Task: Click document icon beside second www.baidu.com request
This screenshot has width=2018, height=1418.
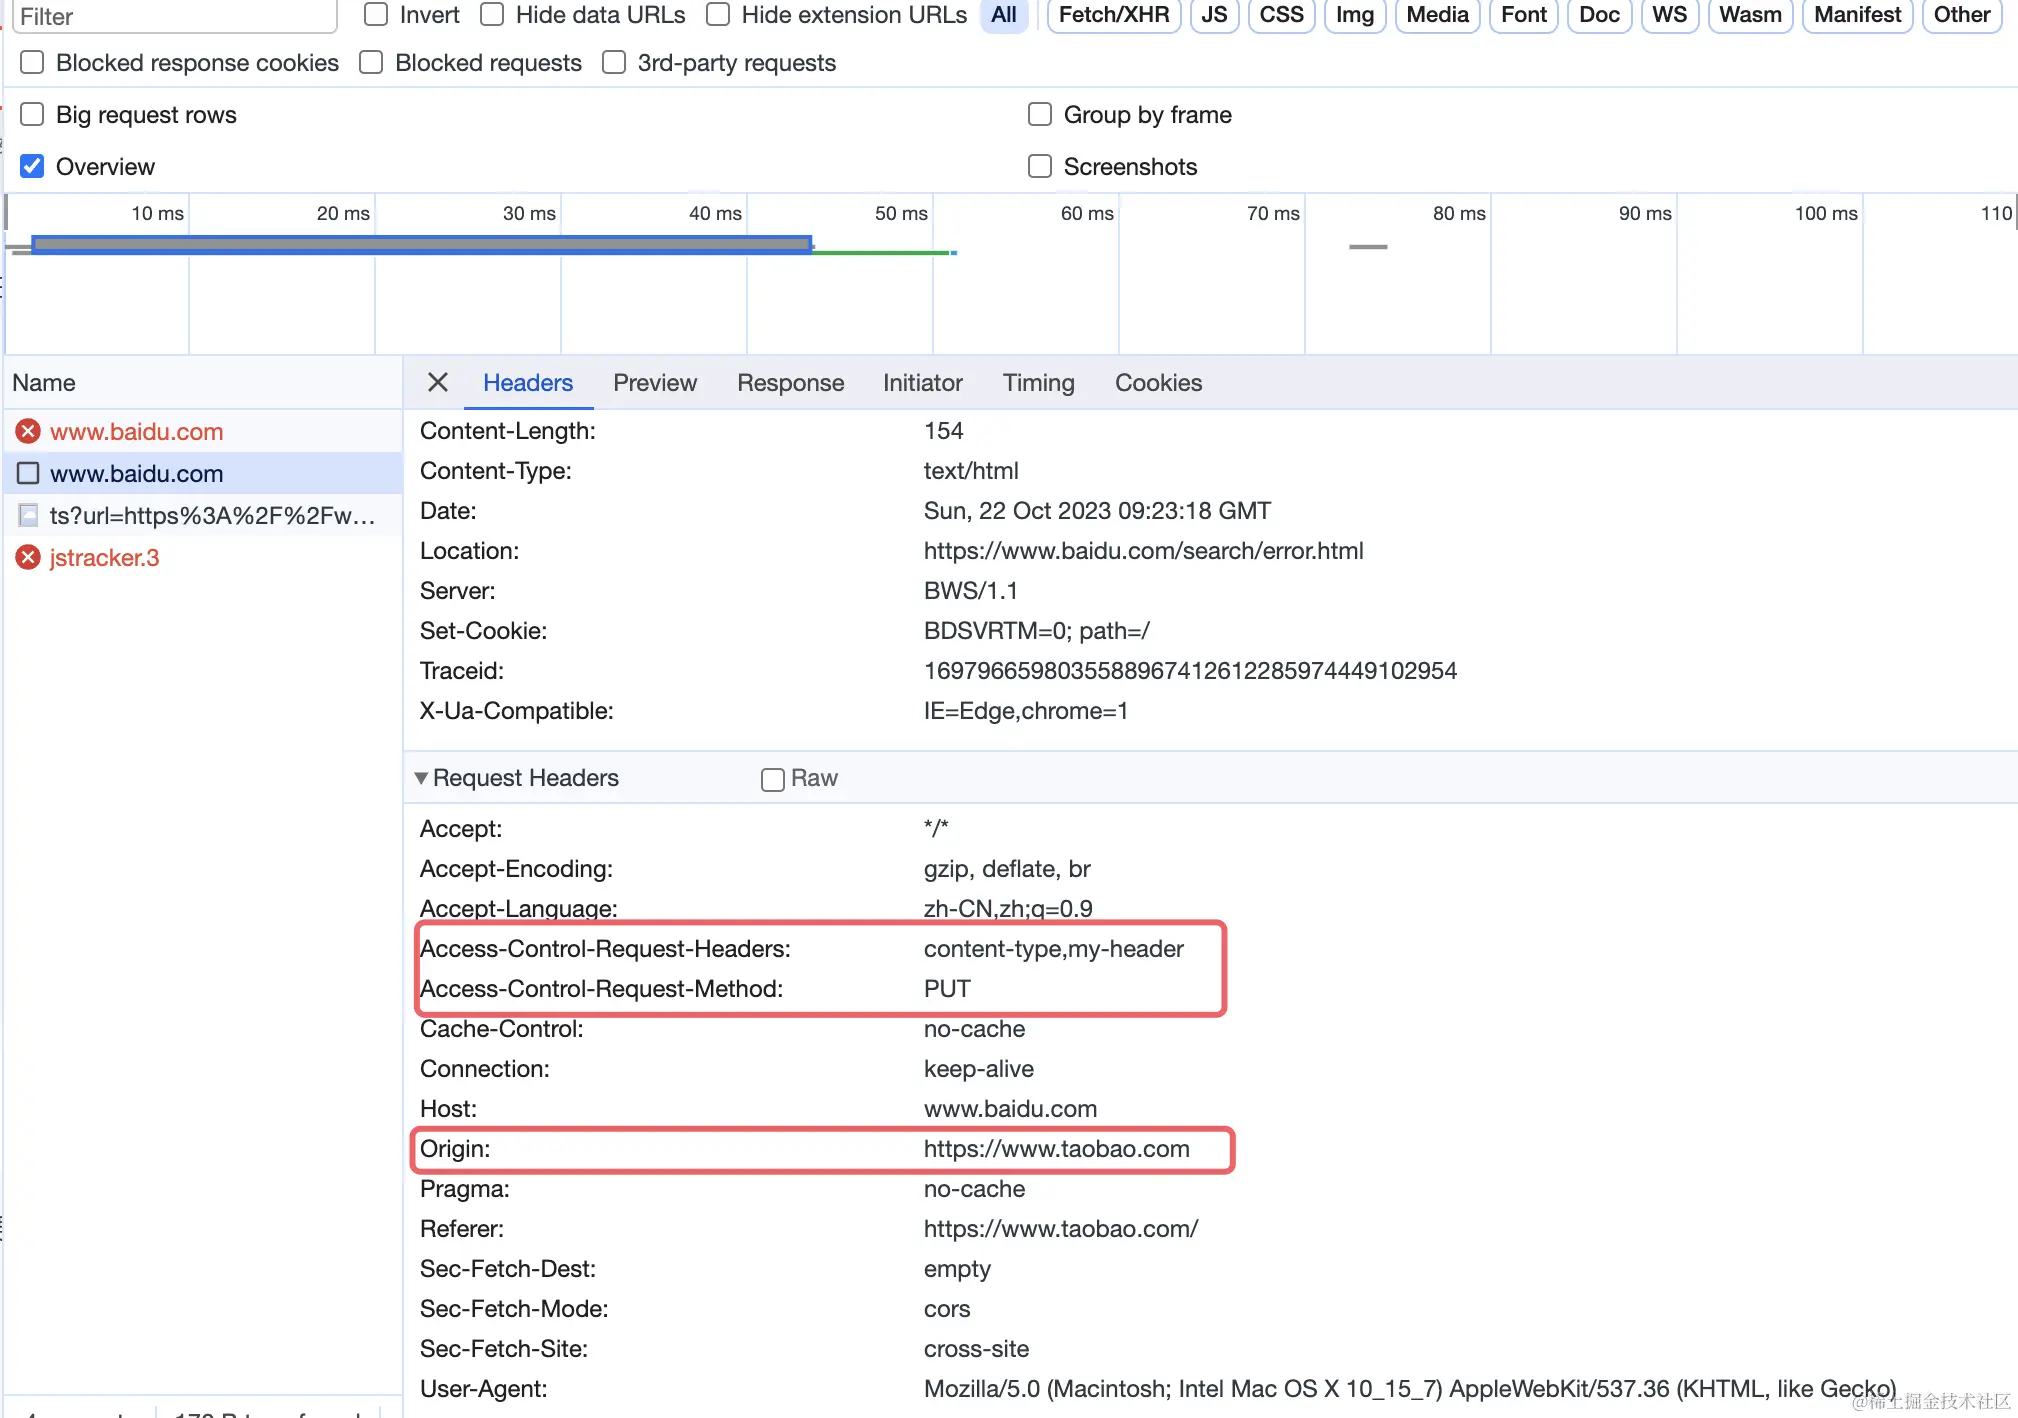Action: [x=28, y=474]
